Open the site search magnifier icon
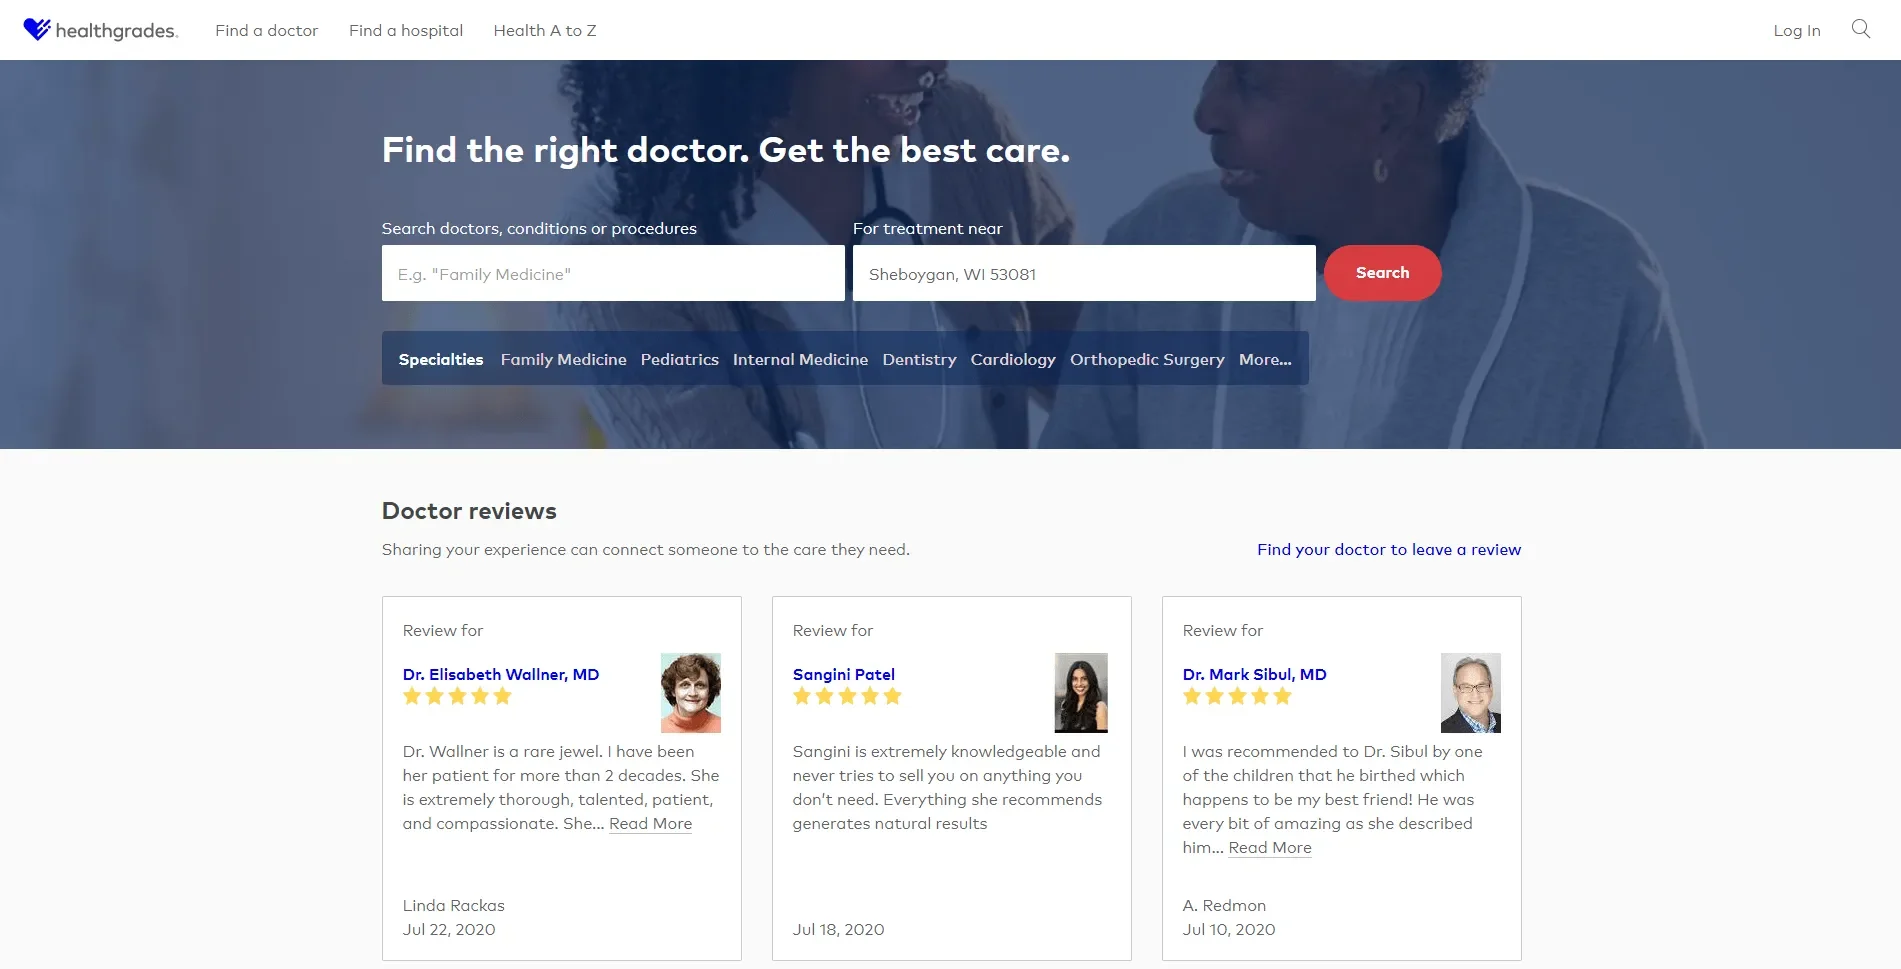Image resolution: width=1901 pixels, height=969 pixels. coord(1861,29)
